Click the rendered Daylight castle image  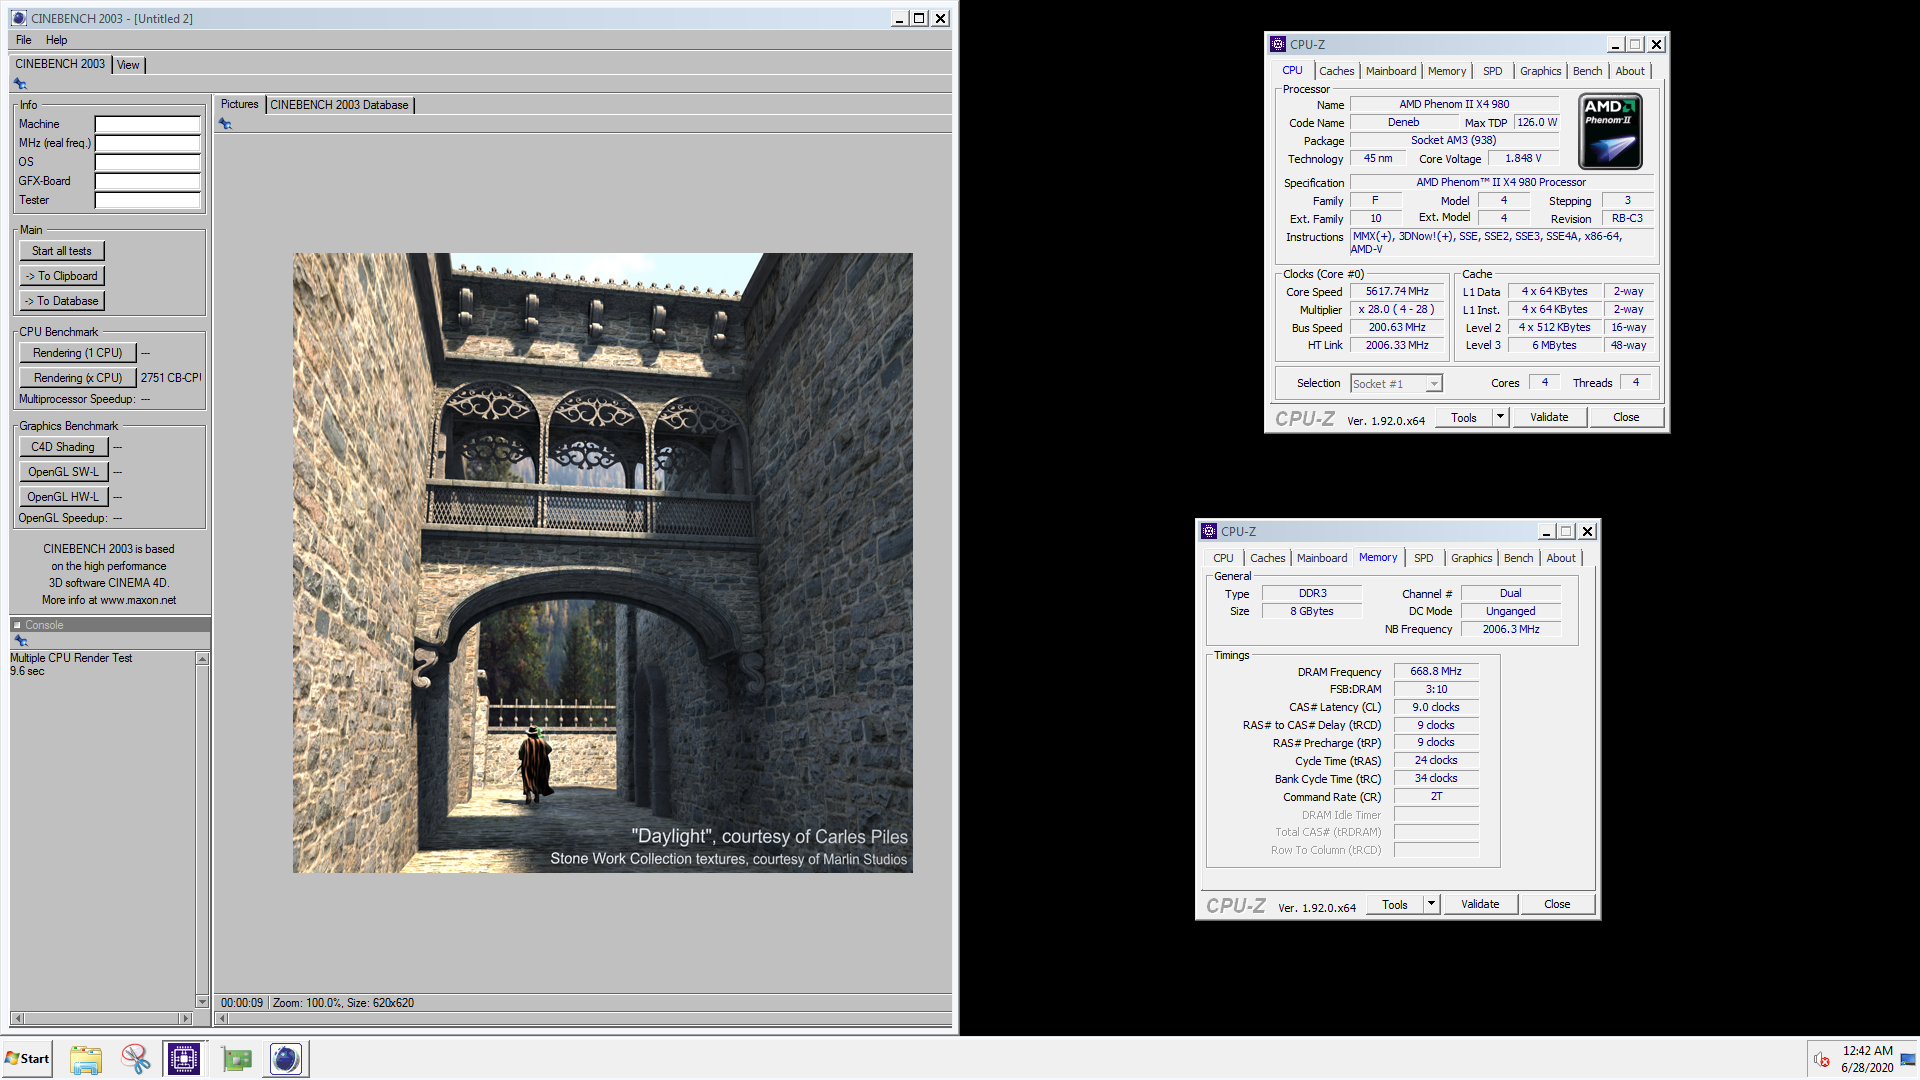coord(603,563)
